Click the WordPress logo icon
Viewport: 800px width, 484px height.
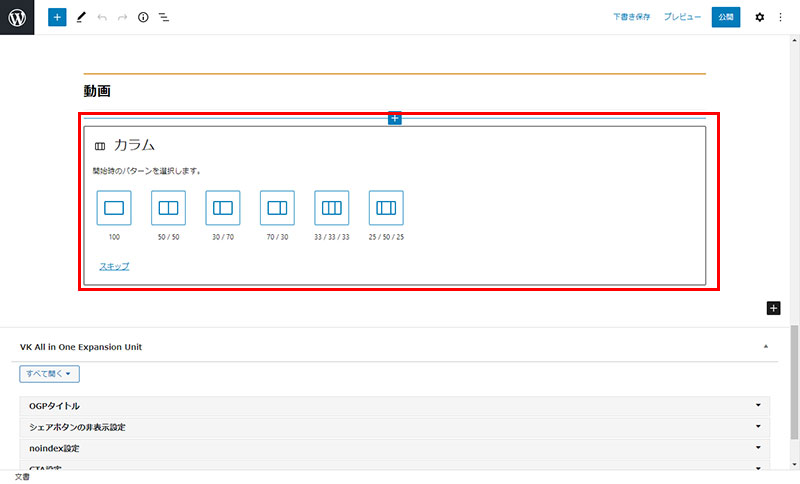tap(17, 17)
